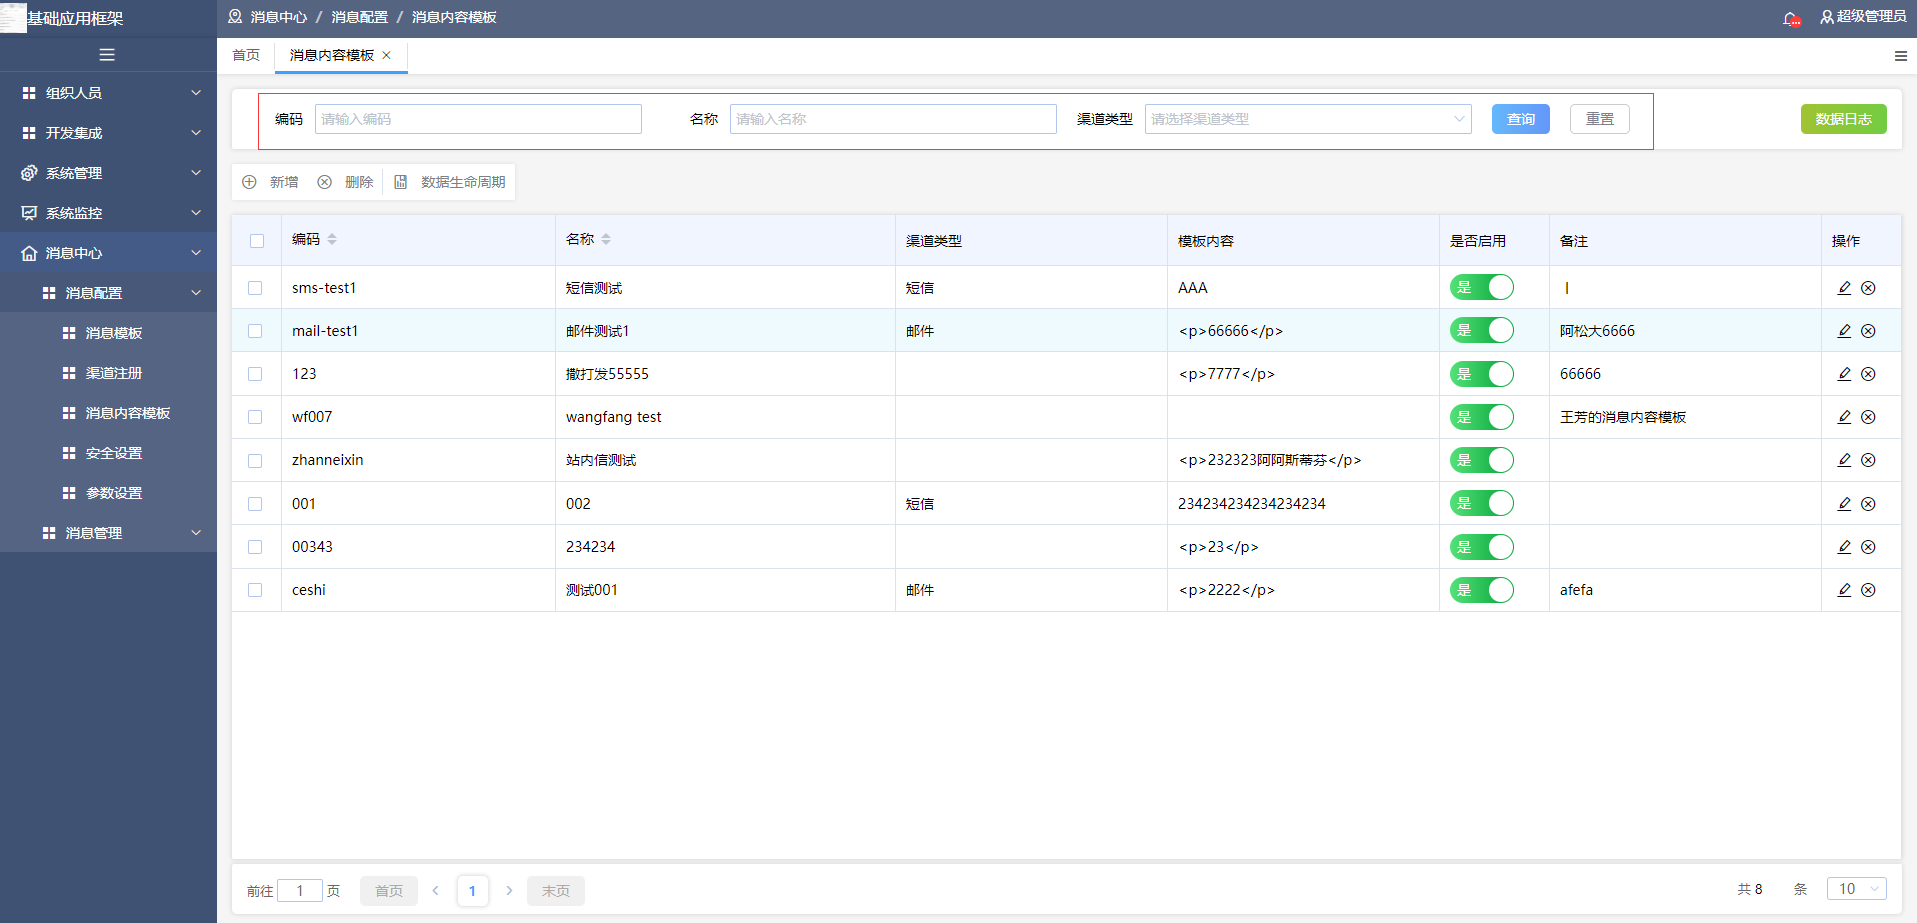Screen dimensions: 1917x923
Task: Expand 系统监控 menu
Action: tap(108, 213)
